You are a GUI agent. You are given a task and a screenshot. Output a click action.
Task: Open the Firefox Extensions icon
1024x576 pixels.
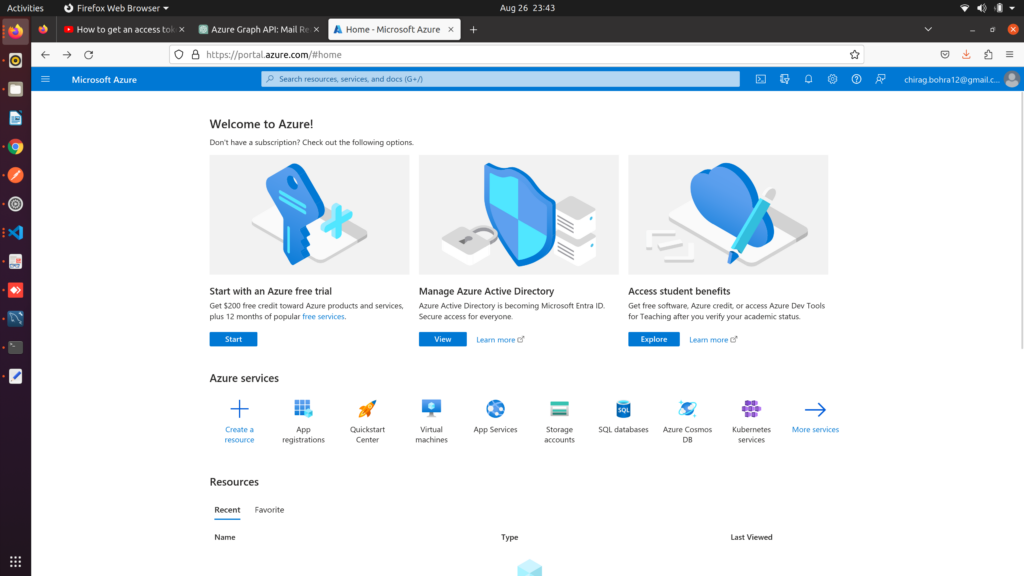coord(988,55)
